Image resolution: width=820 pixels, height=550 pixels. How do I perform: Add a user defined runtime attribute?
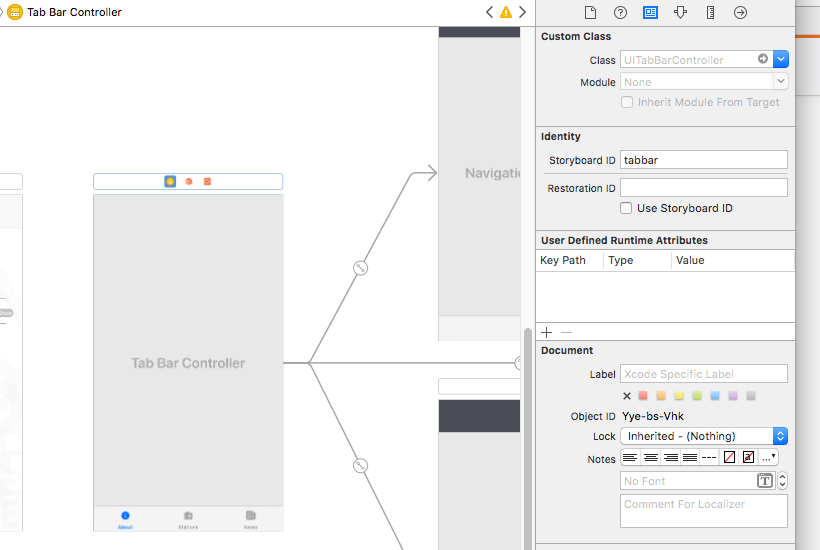(x=546, y=332)
